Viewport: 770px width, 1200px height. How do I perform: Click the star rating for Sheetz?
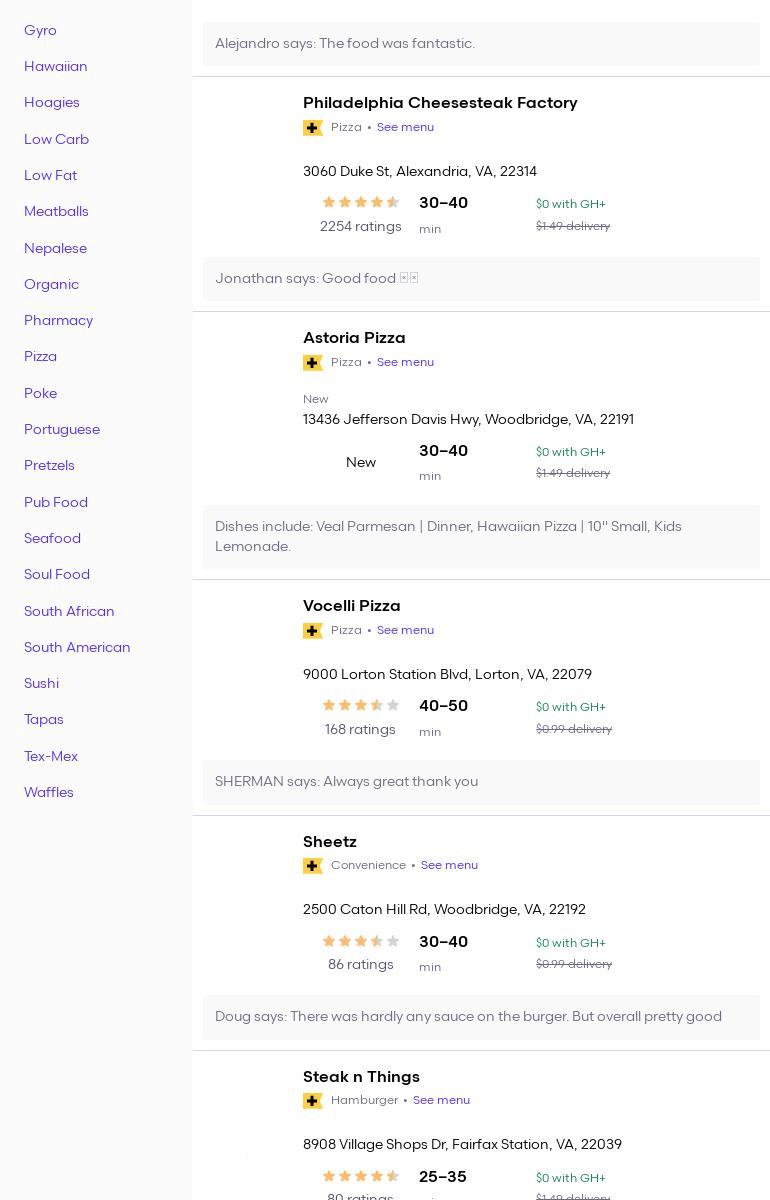[x=361, y=942]
